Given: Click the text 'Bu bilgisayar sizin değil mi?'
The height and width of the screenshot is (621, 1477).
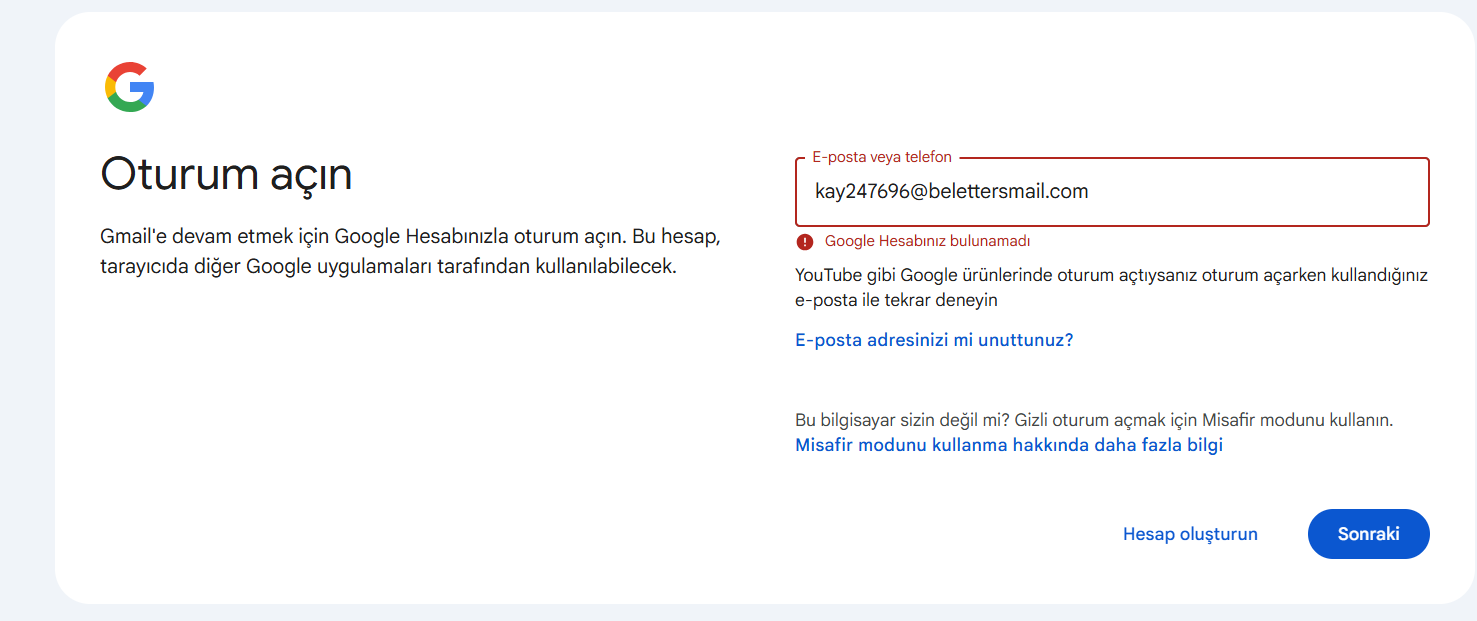Looking at the screenshot, I should point(903,420).
